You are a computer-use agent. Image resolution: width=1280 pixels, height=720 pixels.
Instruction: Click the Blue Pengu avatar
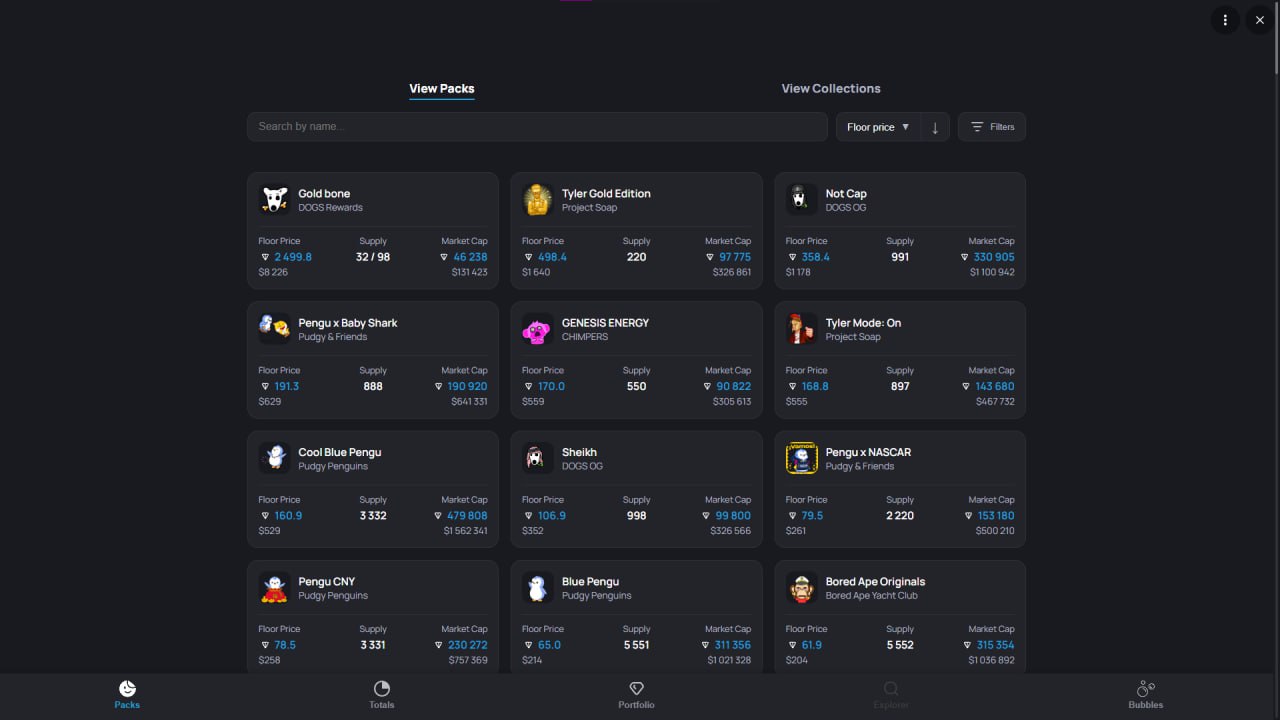(538, 587)
